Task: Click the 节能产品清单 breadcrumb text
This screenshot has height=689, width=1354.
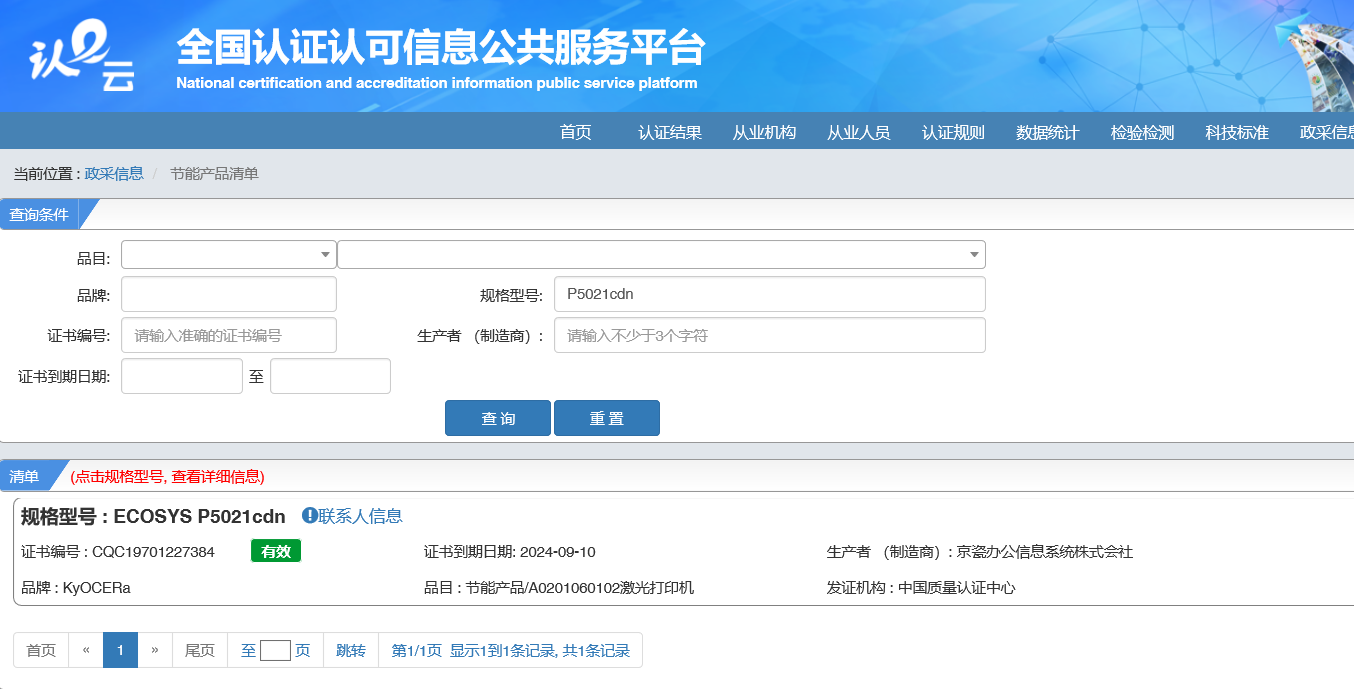Action: (x=214, y=174)
